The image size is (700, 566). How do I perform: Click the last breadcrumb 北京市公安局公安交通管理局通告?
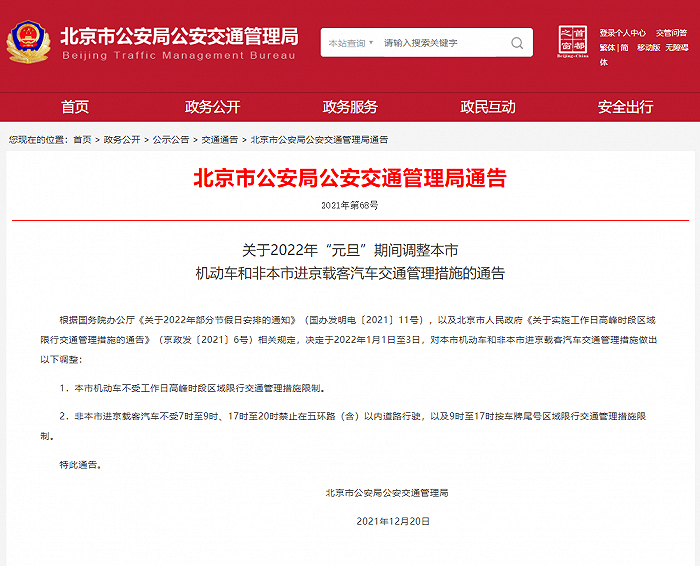point(319,140)
